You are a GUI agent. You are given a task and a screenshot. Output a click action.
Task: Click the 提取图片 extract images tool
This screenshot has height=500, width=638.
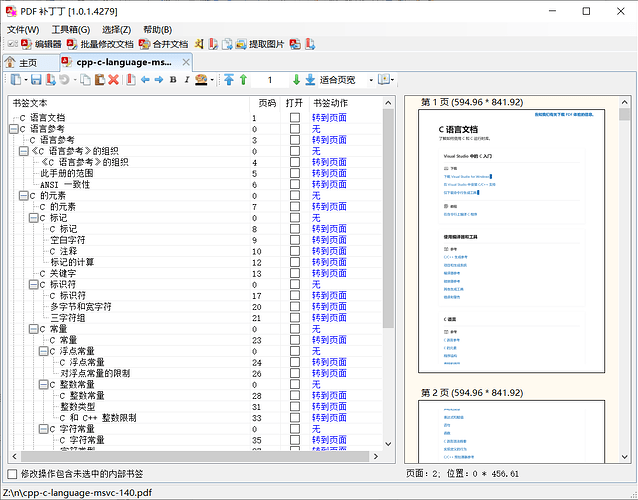tap(260, 44)
